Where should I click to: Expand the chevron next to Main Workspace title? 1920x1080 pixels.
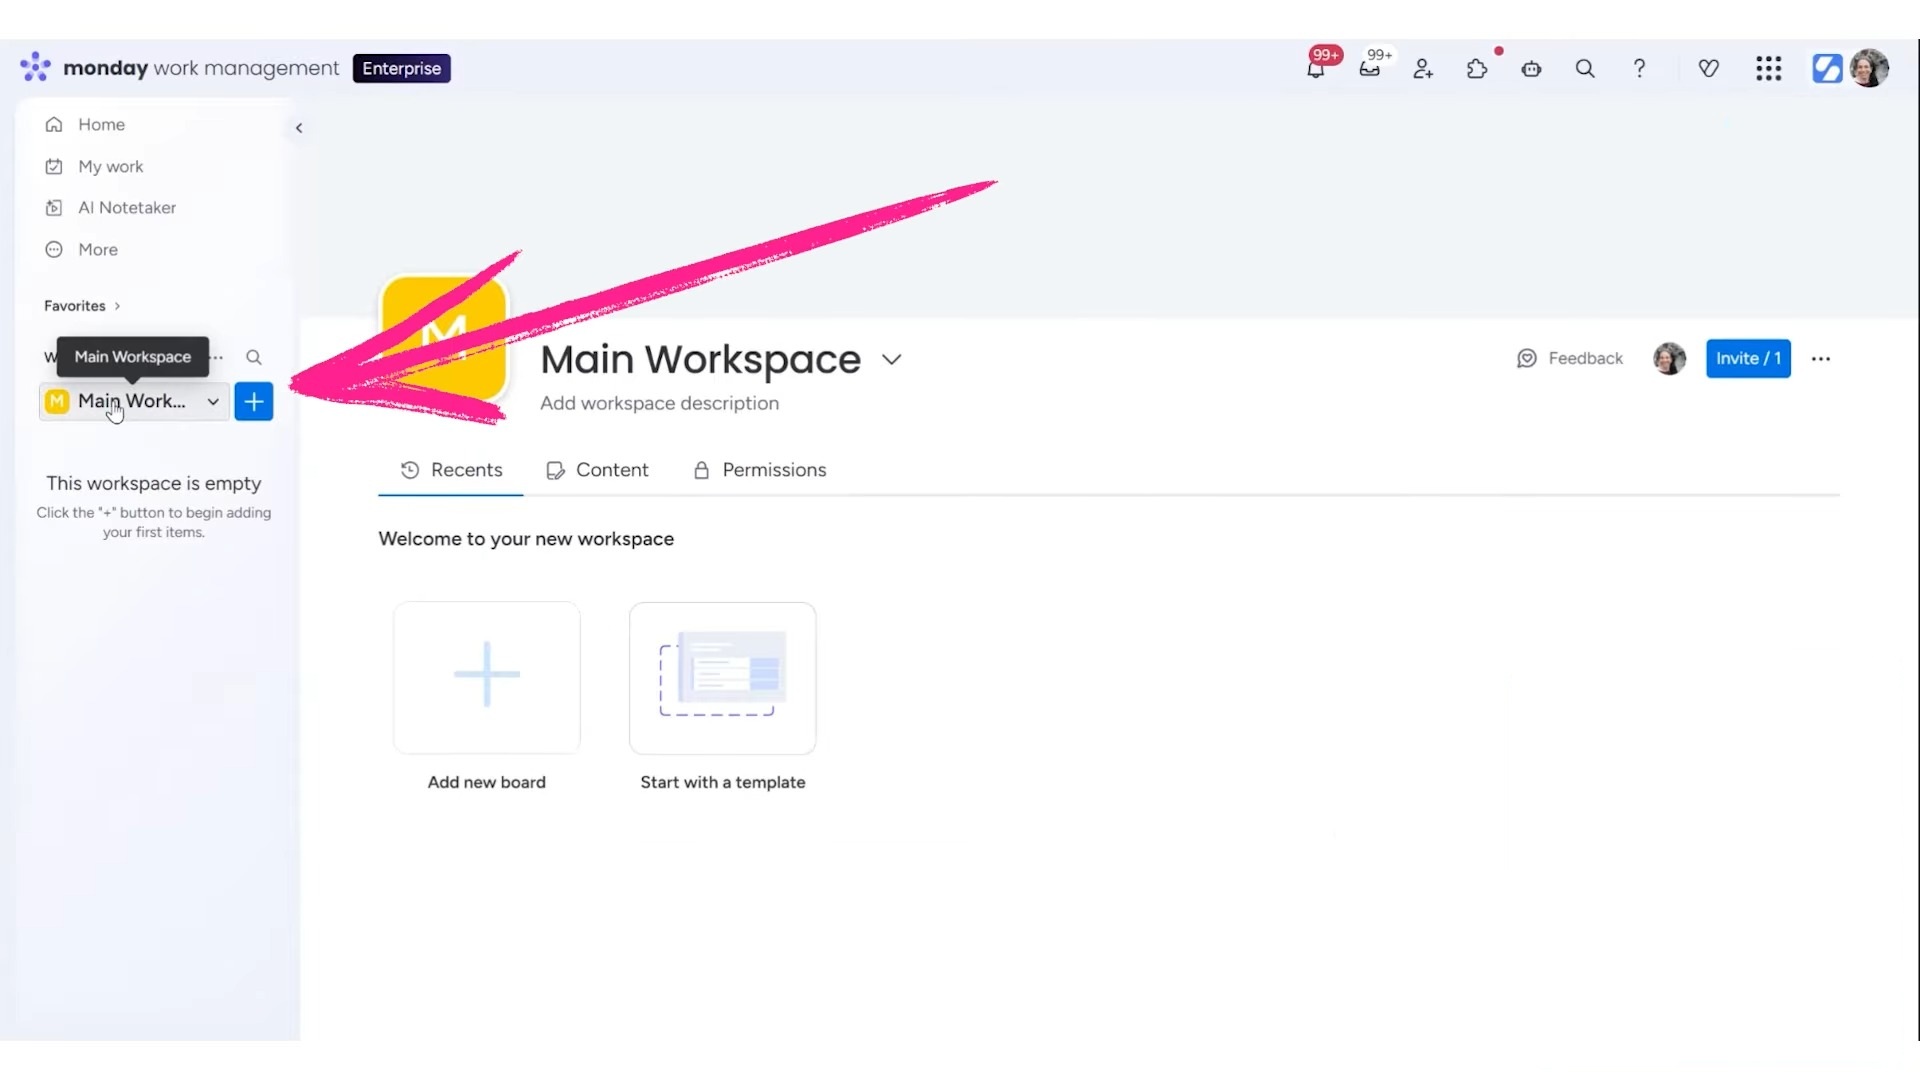coord(892,360)
